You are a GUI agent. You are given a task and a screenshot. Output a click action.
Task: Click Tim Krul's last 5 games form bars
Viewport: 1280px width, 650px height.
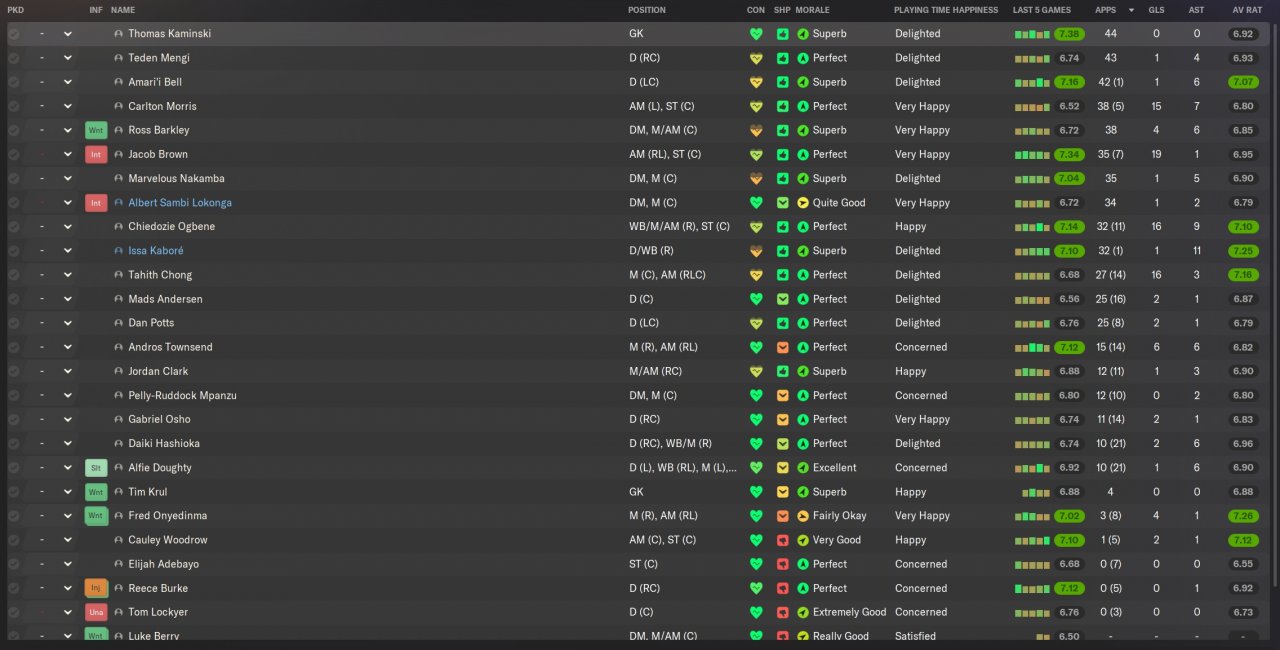(x=1036, y=492)
